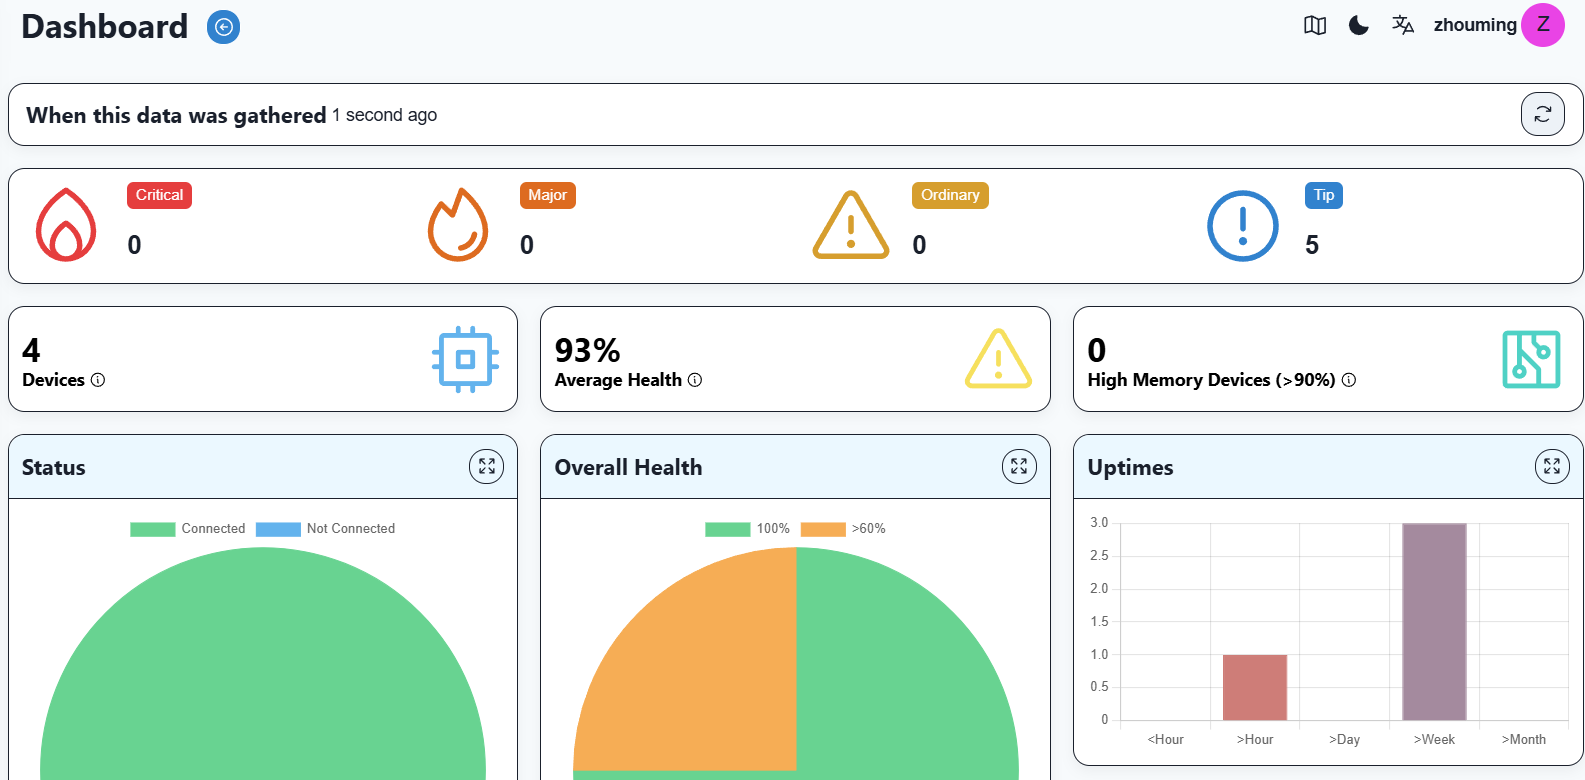This screenshot has width=1585, height=780.
Task: Open the language translate icon
Action: click(1403, 25)
